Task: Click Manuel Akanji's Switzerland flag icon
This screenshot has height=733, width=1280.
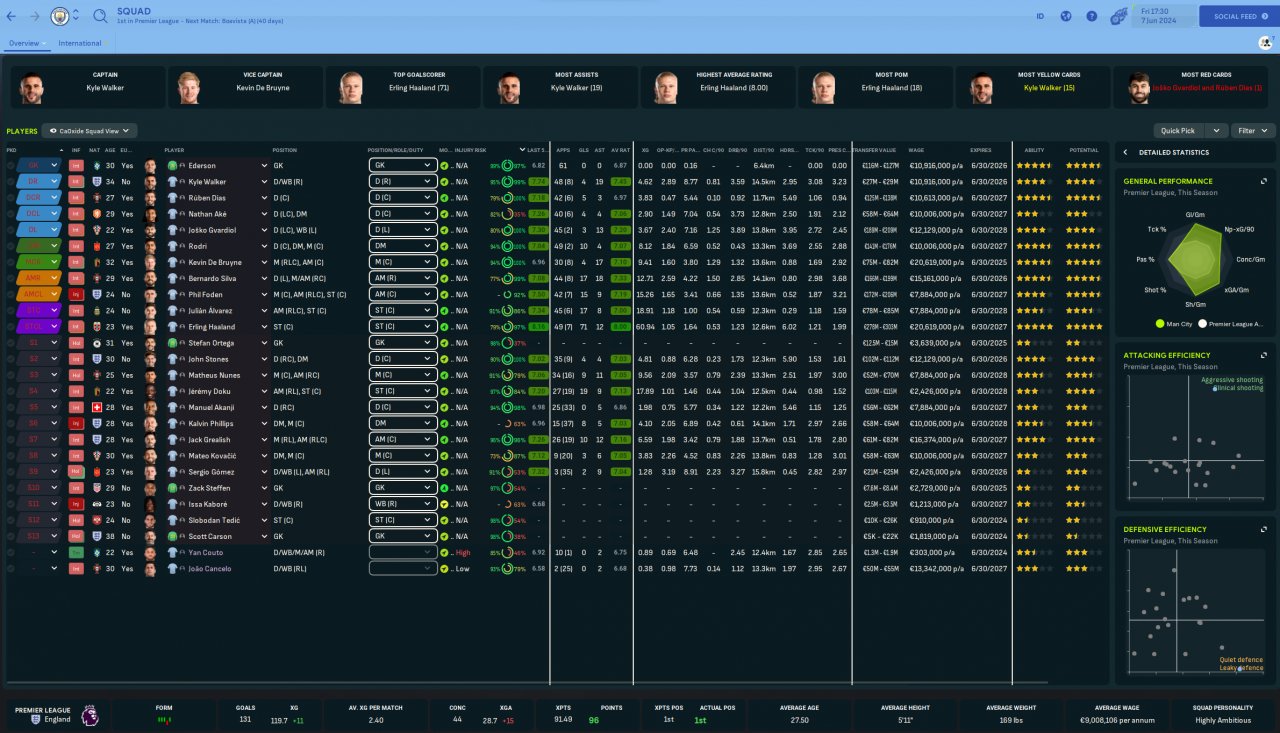Action: click(x=96, y=407)
